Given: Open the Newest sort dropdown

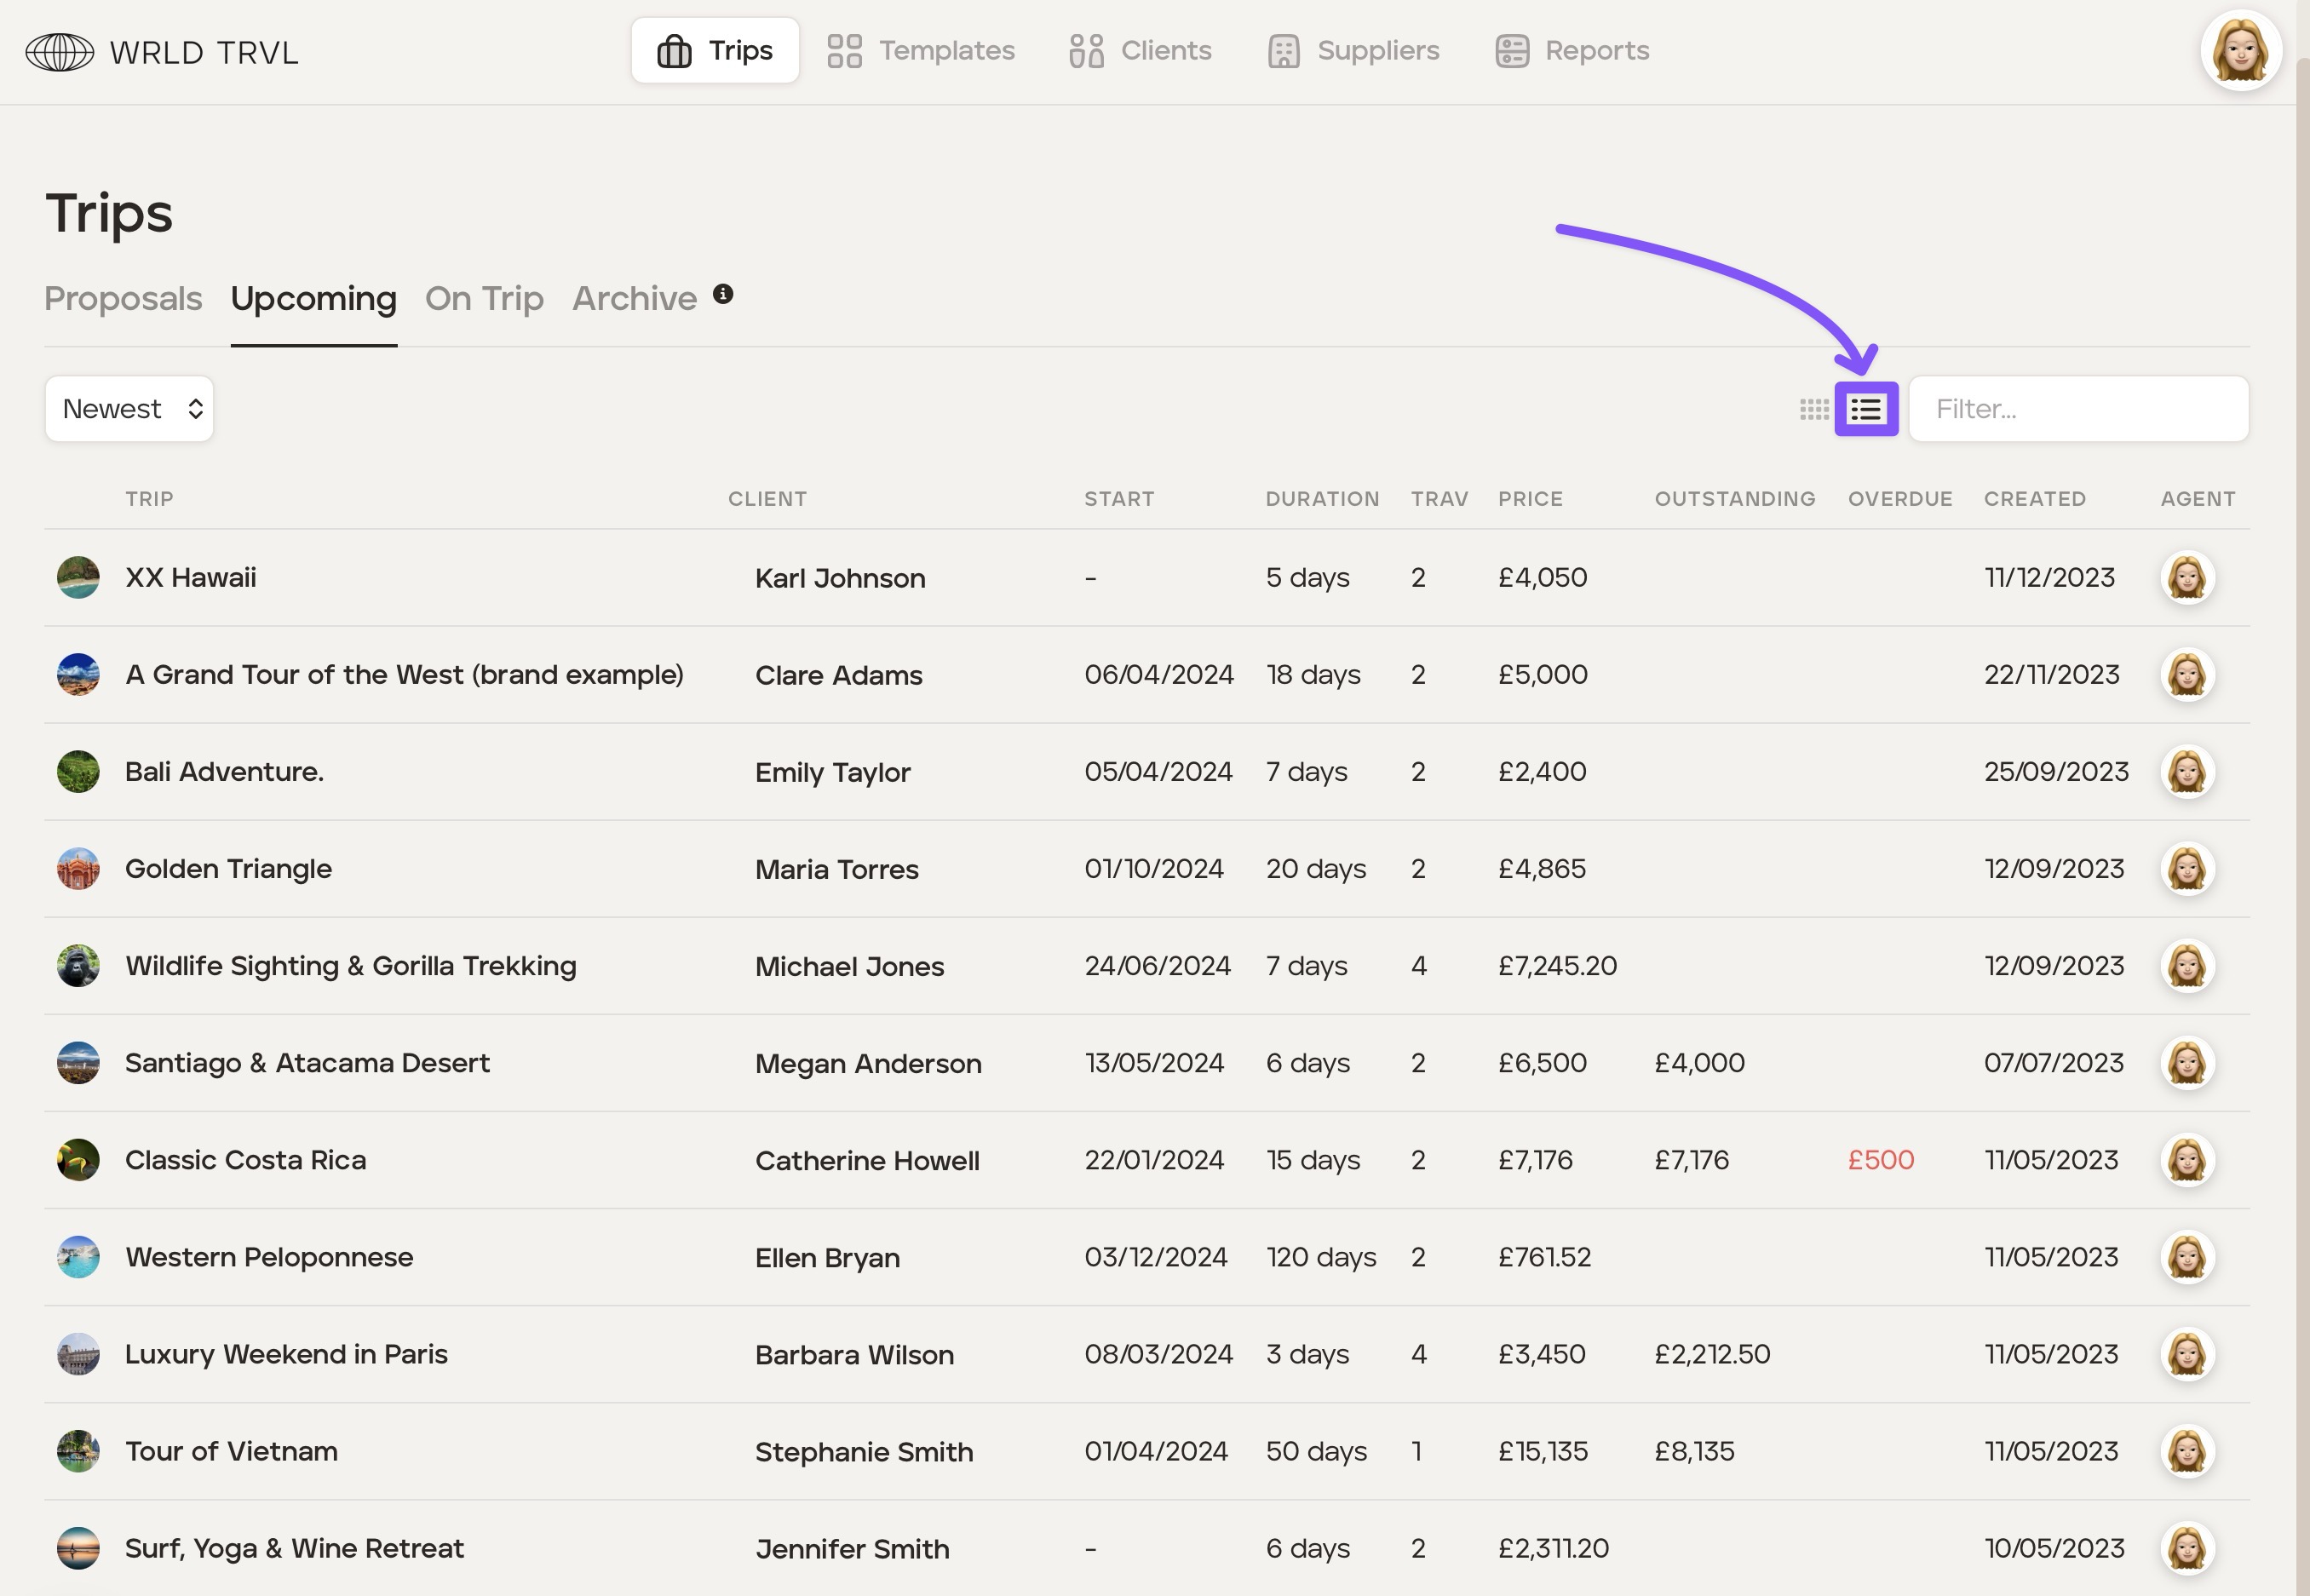Looking at the screenshot, I should 129,409.
